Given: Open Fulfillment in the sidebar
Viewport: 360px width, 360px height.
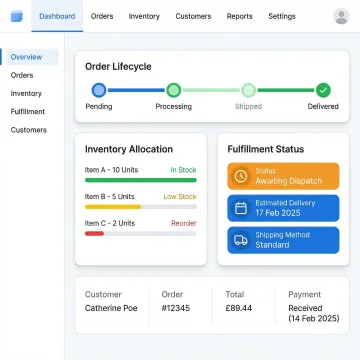Looking at the screenshot, I should [28, 111].
